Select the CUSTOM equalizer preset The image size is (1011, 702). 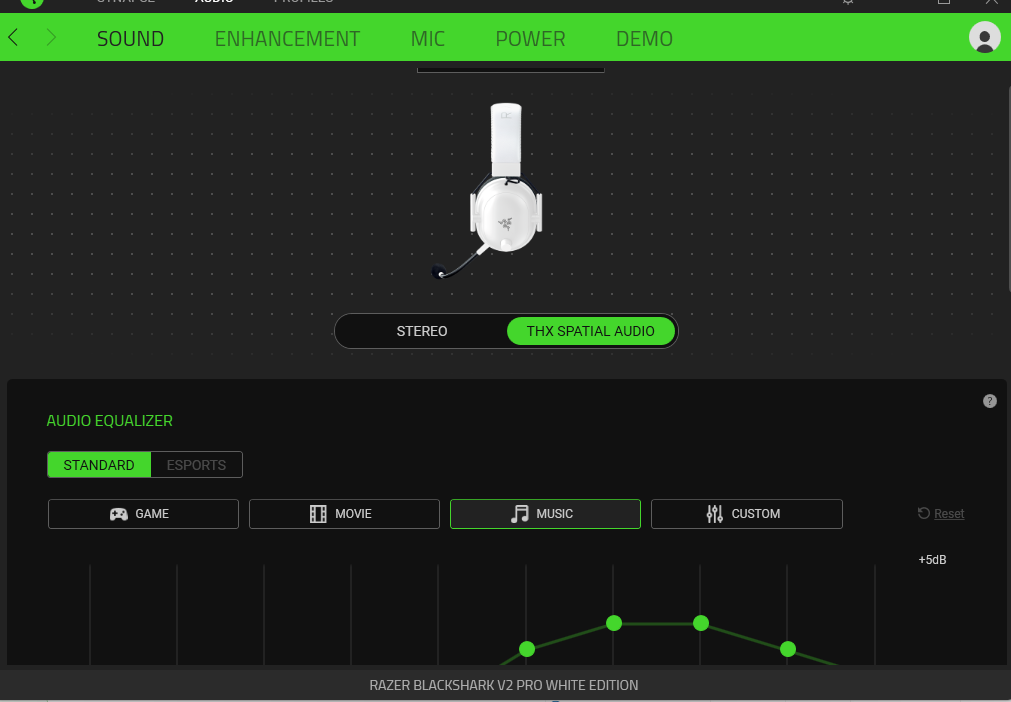(747, 514)
